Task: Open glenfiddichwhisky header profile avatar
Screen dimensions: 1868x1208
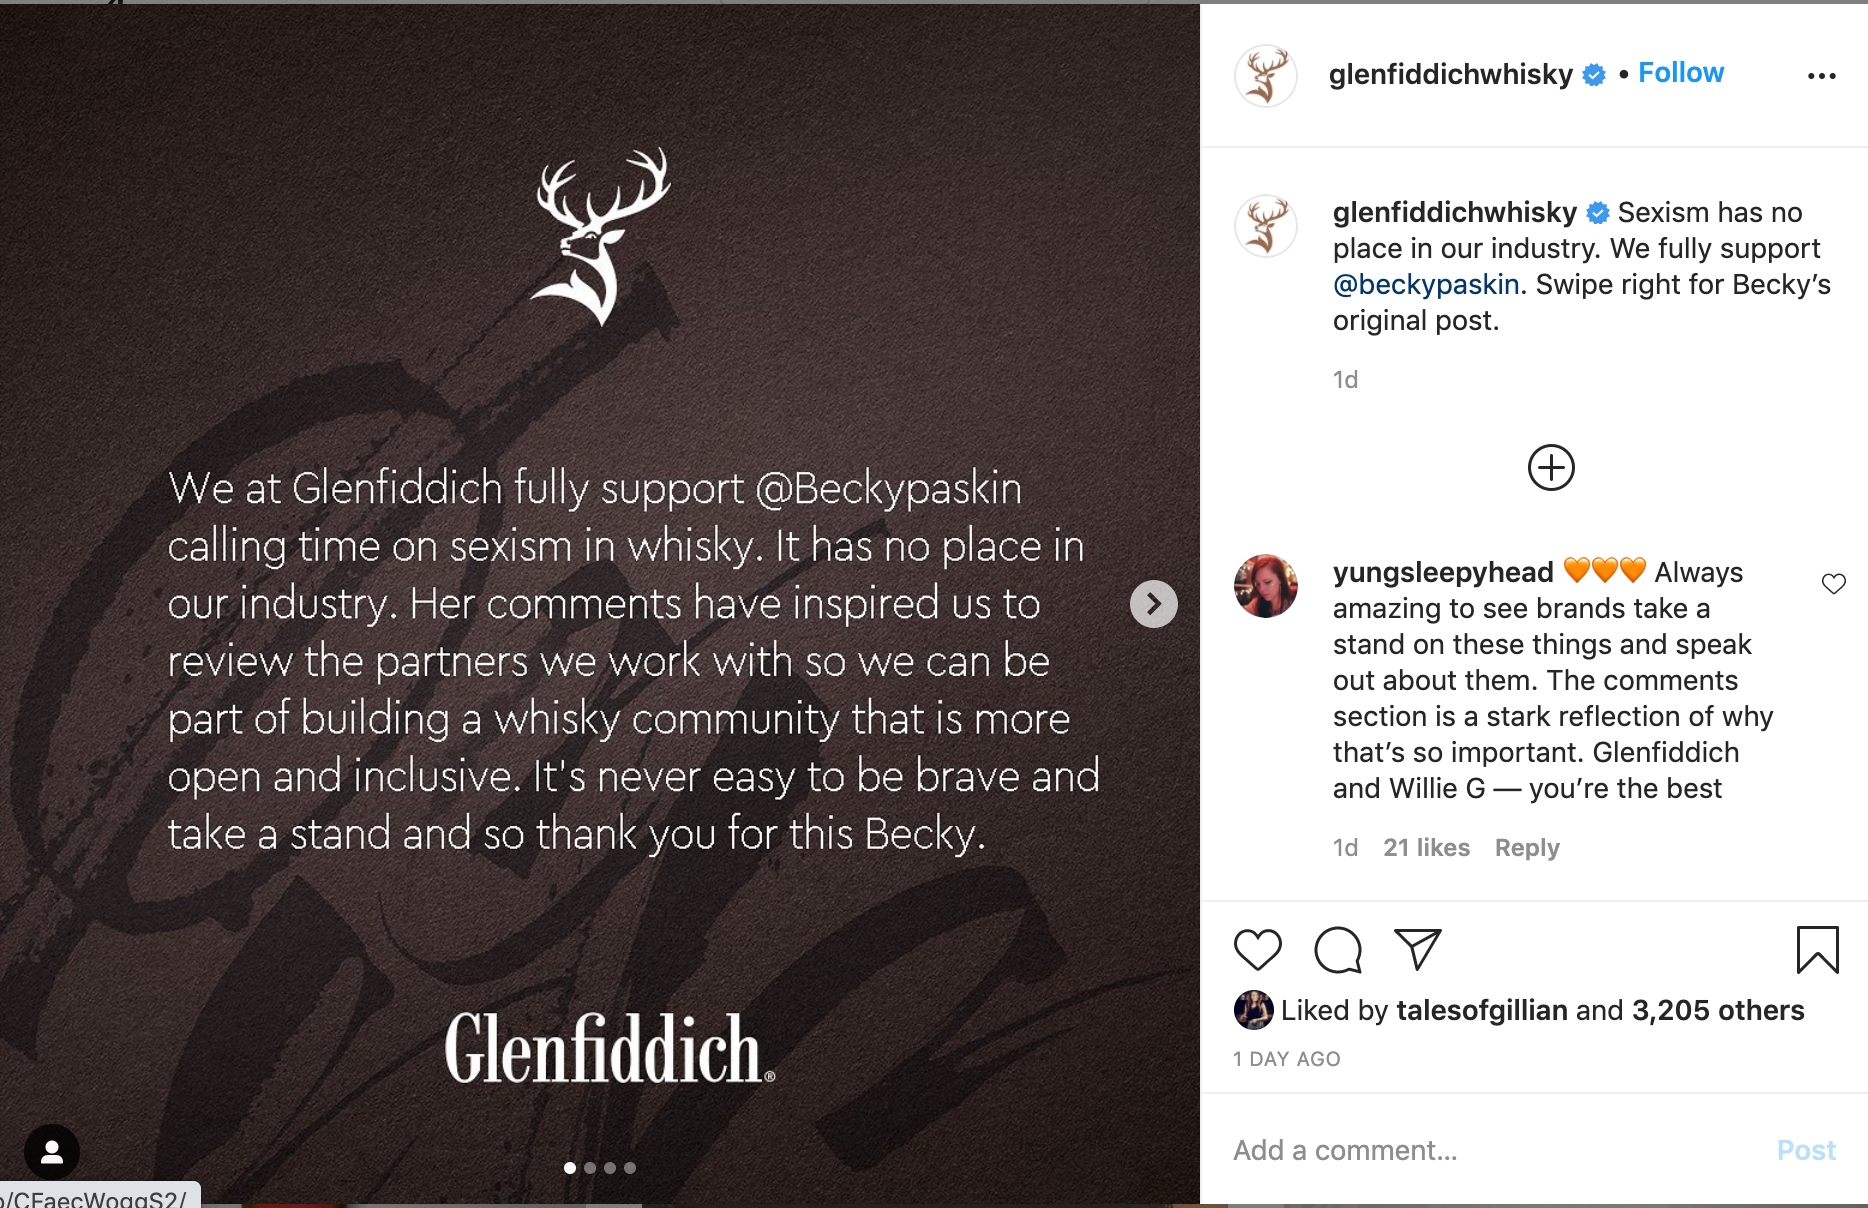Action: 1265,76
